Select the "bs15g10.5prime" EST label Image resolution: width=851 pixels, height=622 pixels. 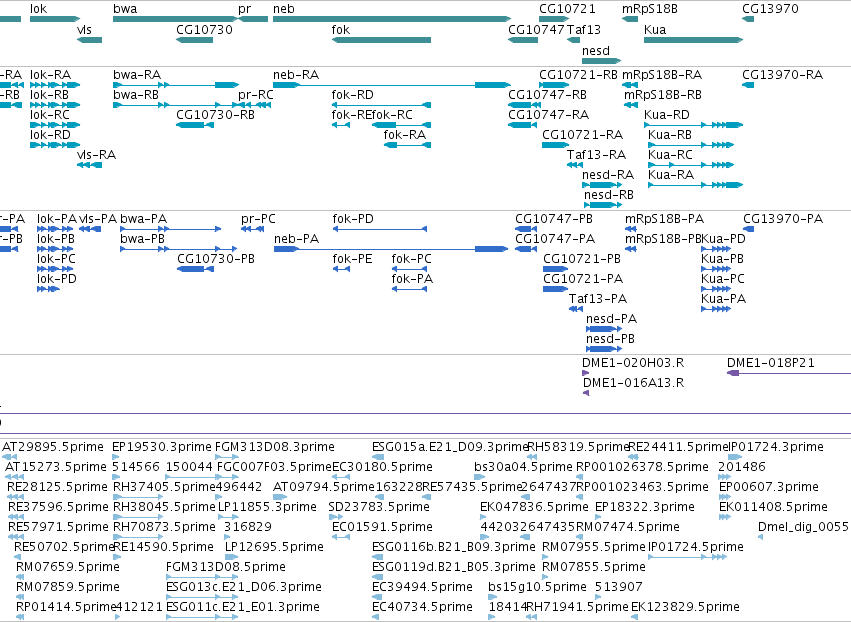point(537,587)
